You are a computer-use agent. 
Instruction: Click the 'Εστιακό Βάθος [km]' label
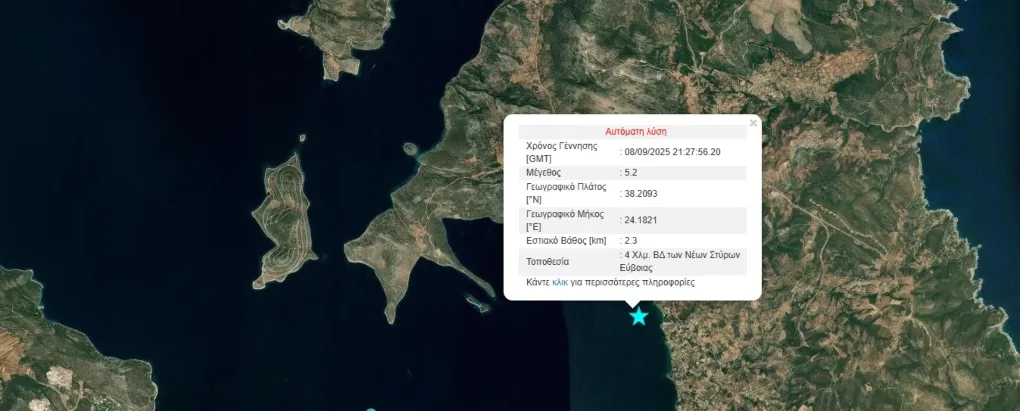point(566,241)
